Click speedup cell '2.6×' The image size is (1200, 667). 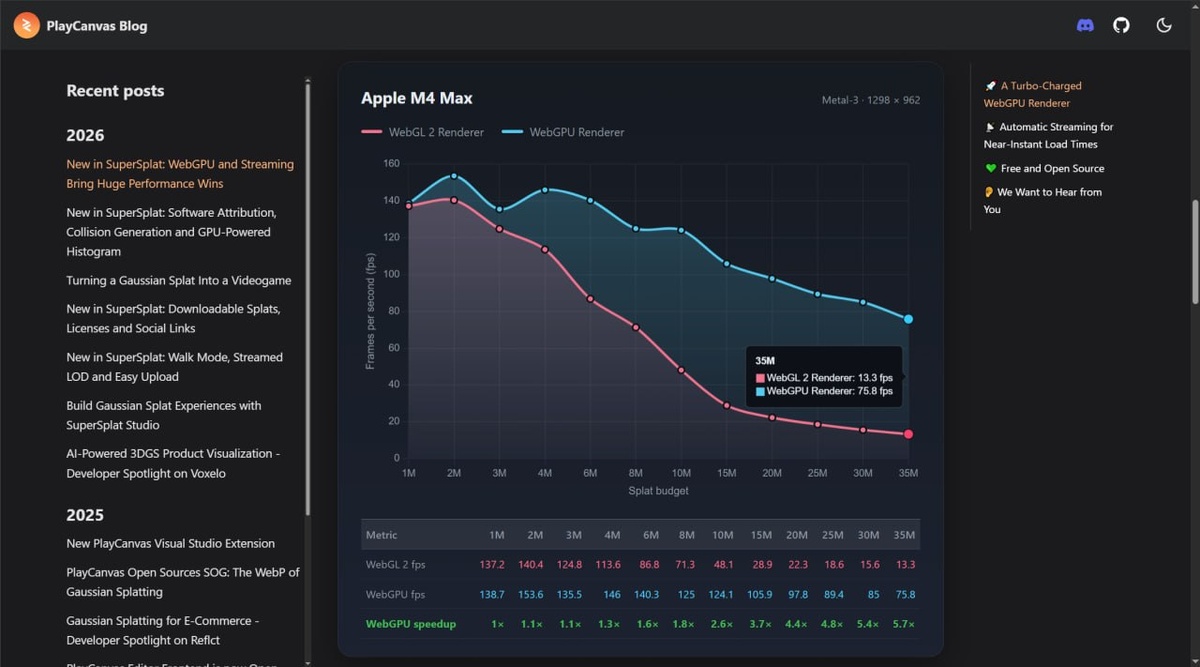[x=720, y=624]
